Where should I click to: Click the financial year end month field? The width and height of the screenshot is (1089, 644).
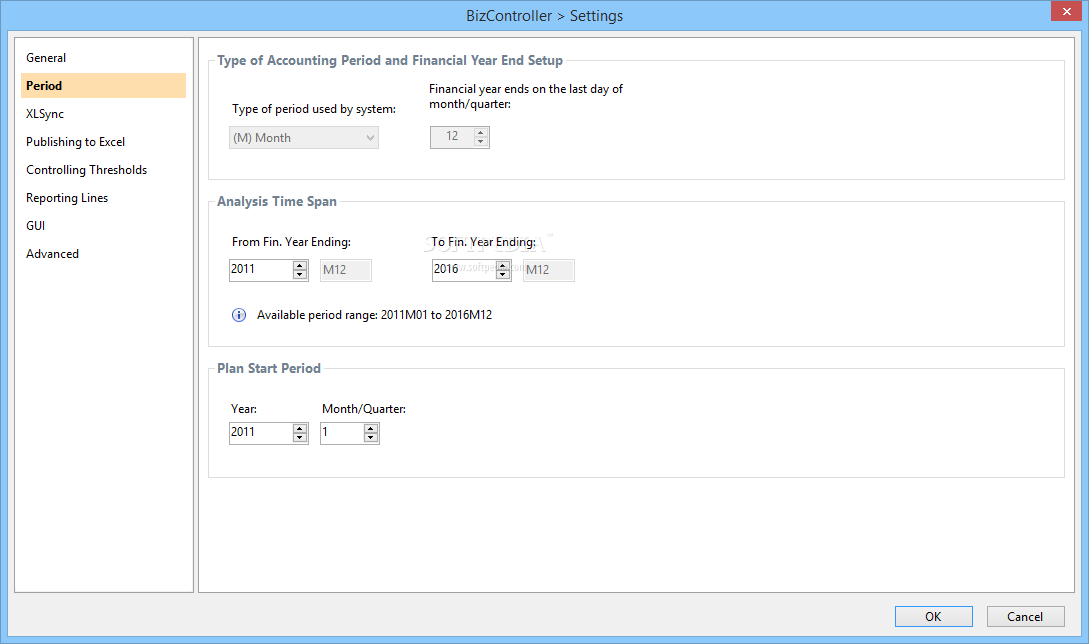click(x=452, y=137)
